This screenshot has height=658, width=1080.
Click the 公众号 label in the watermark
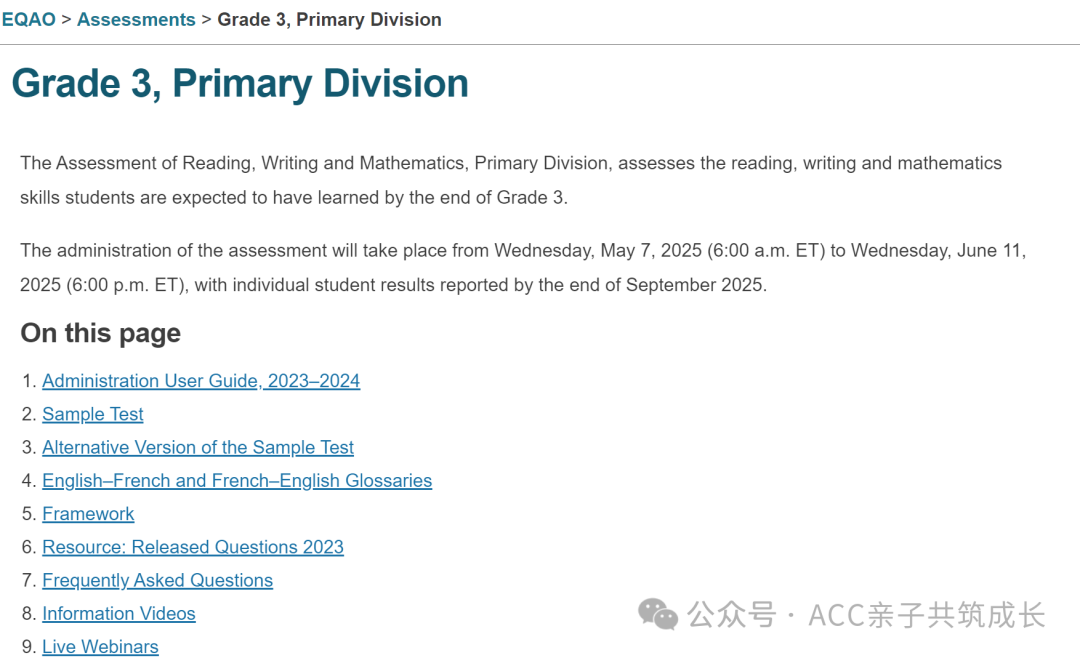(x=731, y=615)
